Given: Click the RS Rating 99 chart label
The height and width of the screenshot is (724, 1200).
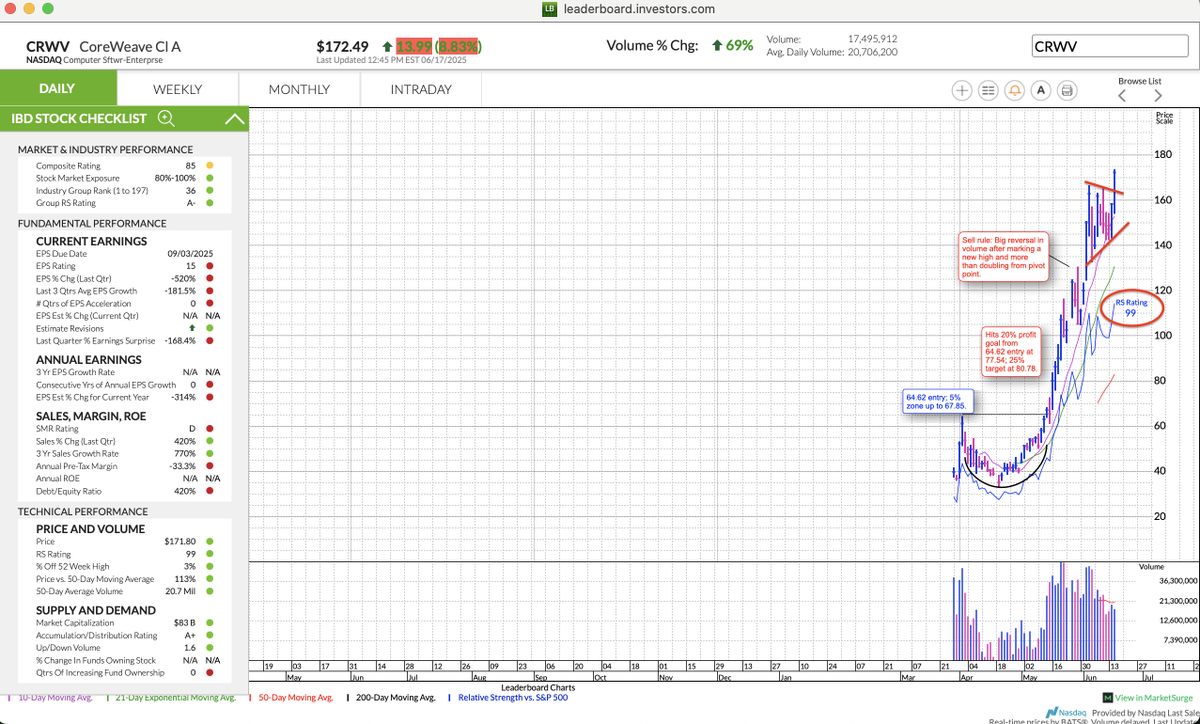Looking at the screenshot, I should [1130, 307].
